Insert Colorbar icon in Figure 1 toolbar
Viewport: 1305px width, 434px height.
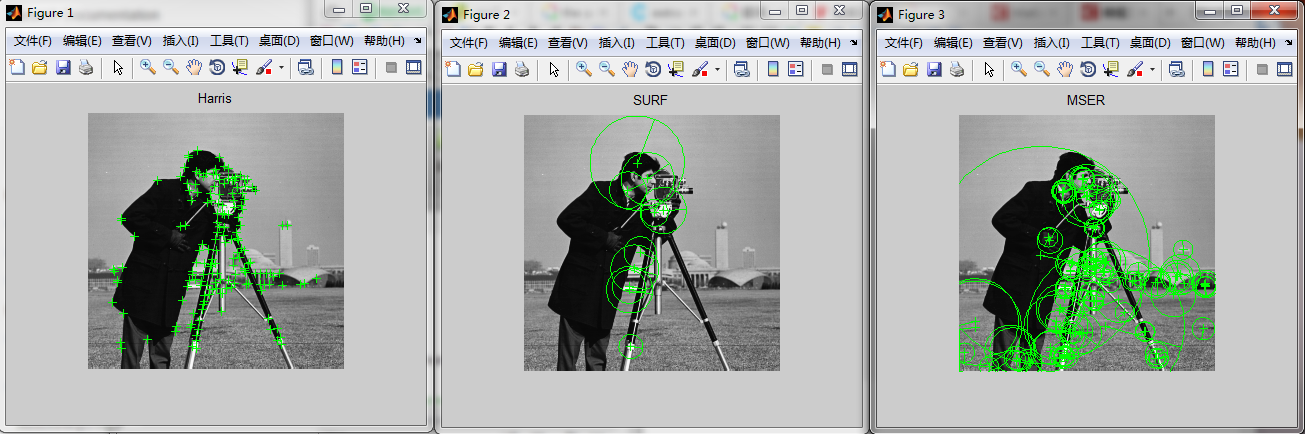coord(337,68)
